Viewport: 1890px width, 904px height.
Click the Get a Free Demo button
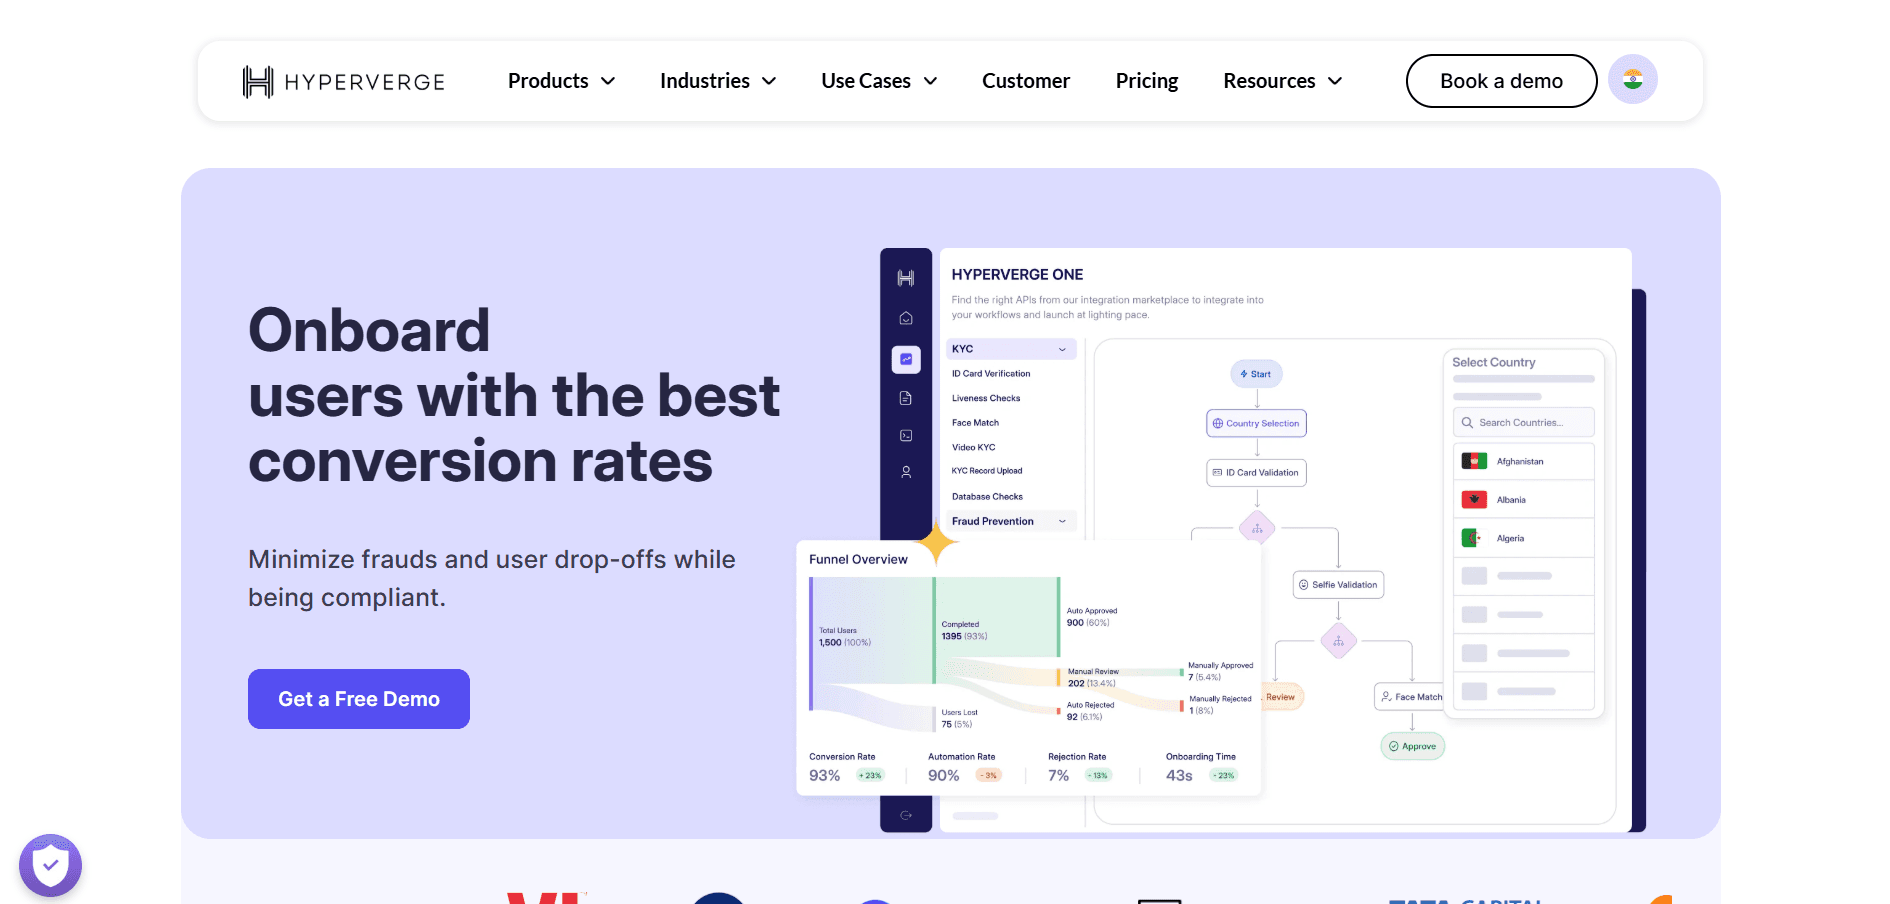pos(359,699)
